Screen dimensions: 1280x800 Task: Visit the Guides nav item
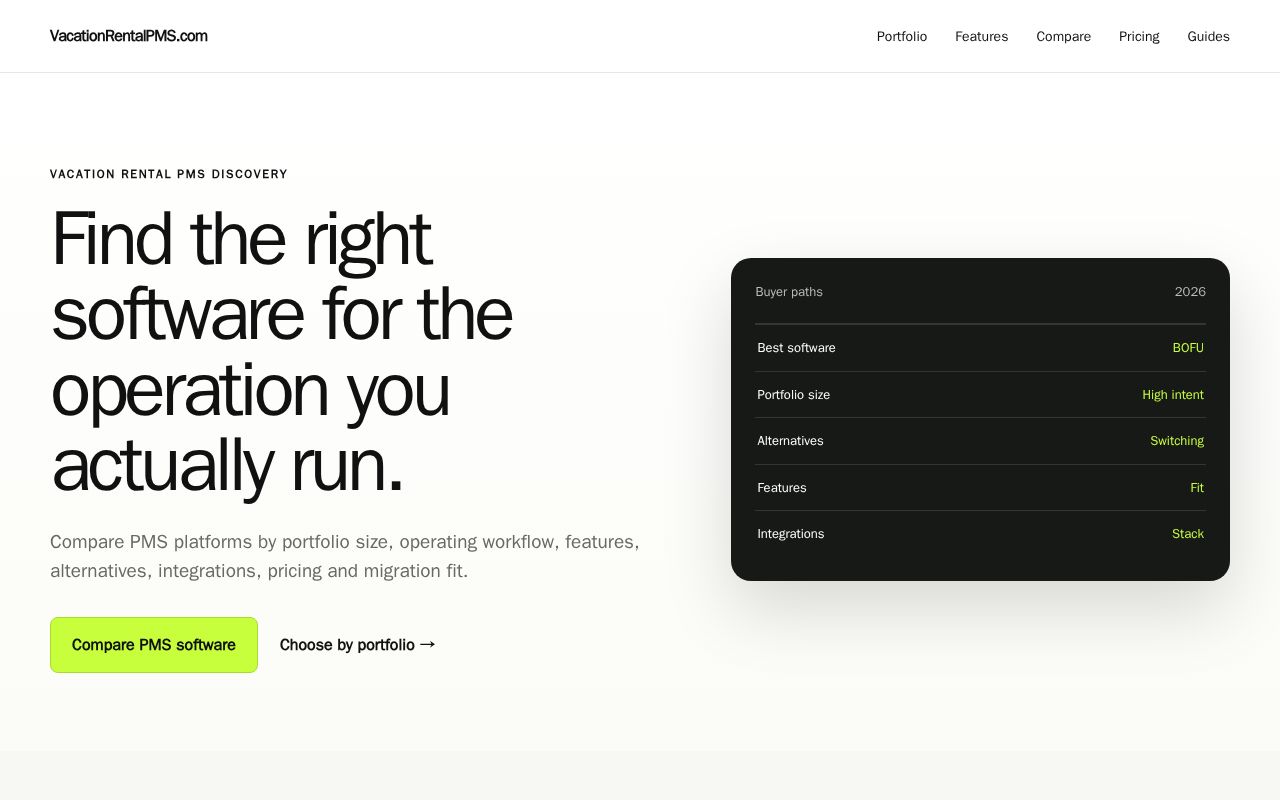pos(1208,37)
